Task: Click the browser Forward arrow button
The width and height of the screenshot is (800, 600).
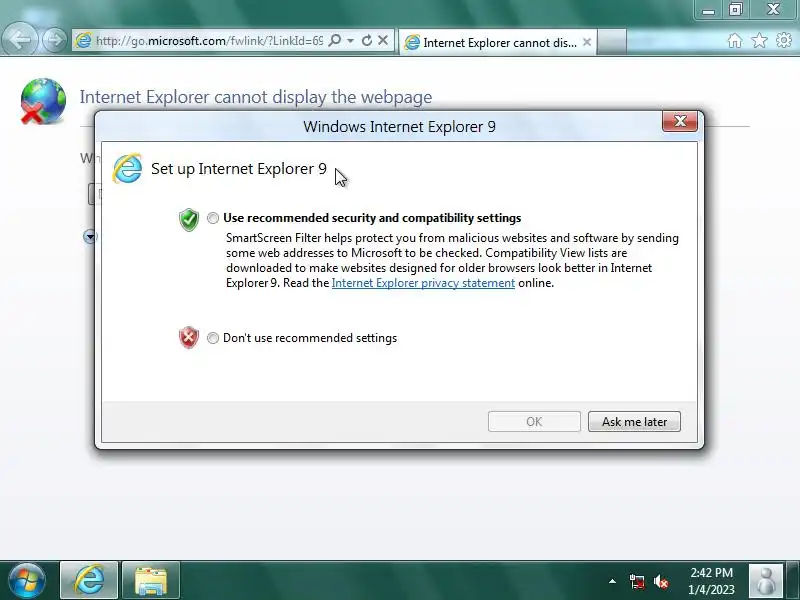Action: [x=54, y=40]
